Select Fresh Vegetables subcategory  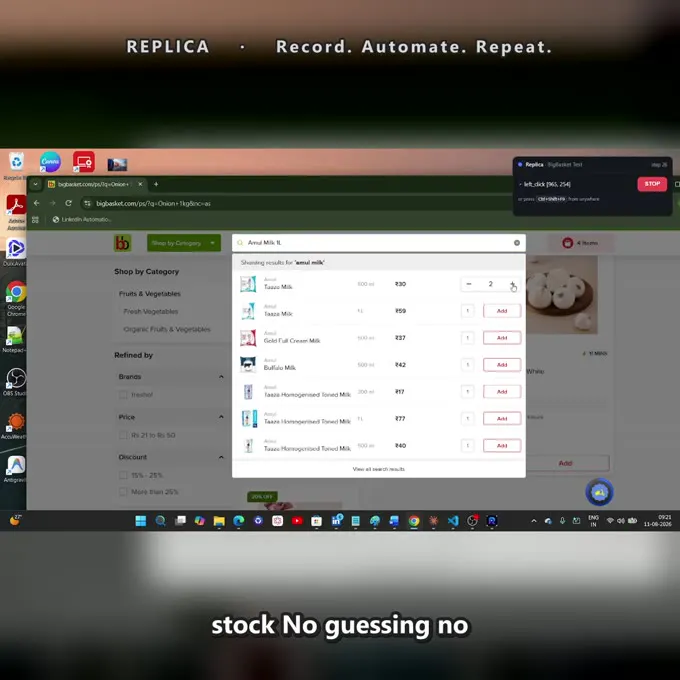(150, 311)
